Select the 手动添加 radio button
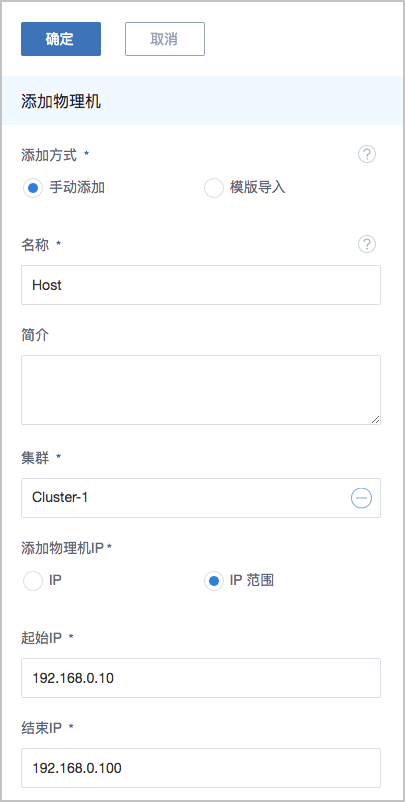The height and width of the screenshot is (802, 405). pyautogui.click(x=32, y=188)
